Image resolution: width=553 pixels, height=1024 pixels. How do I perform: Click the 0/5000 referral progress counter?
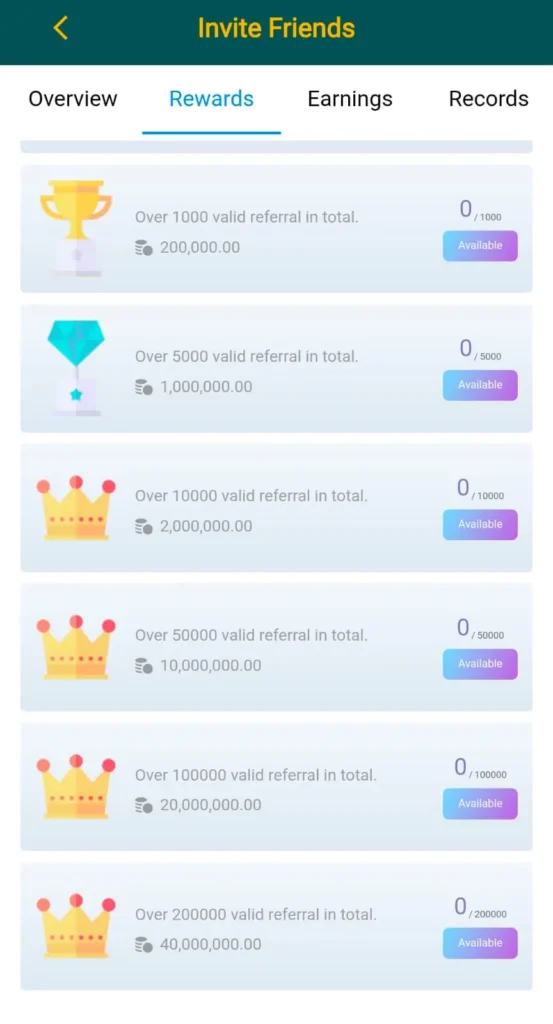(x=480, y=349)
